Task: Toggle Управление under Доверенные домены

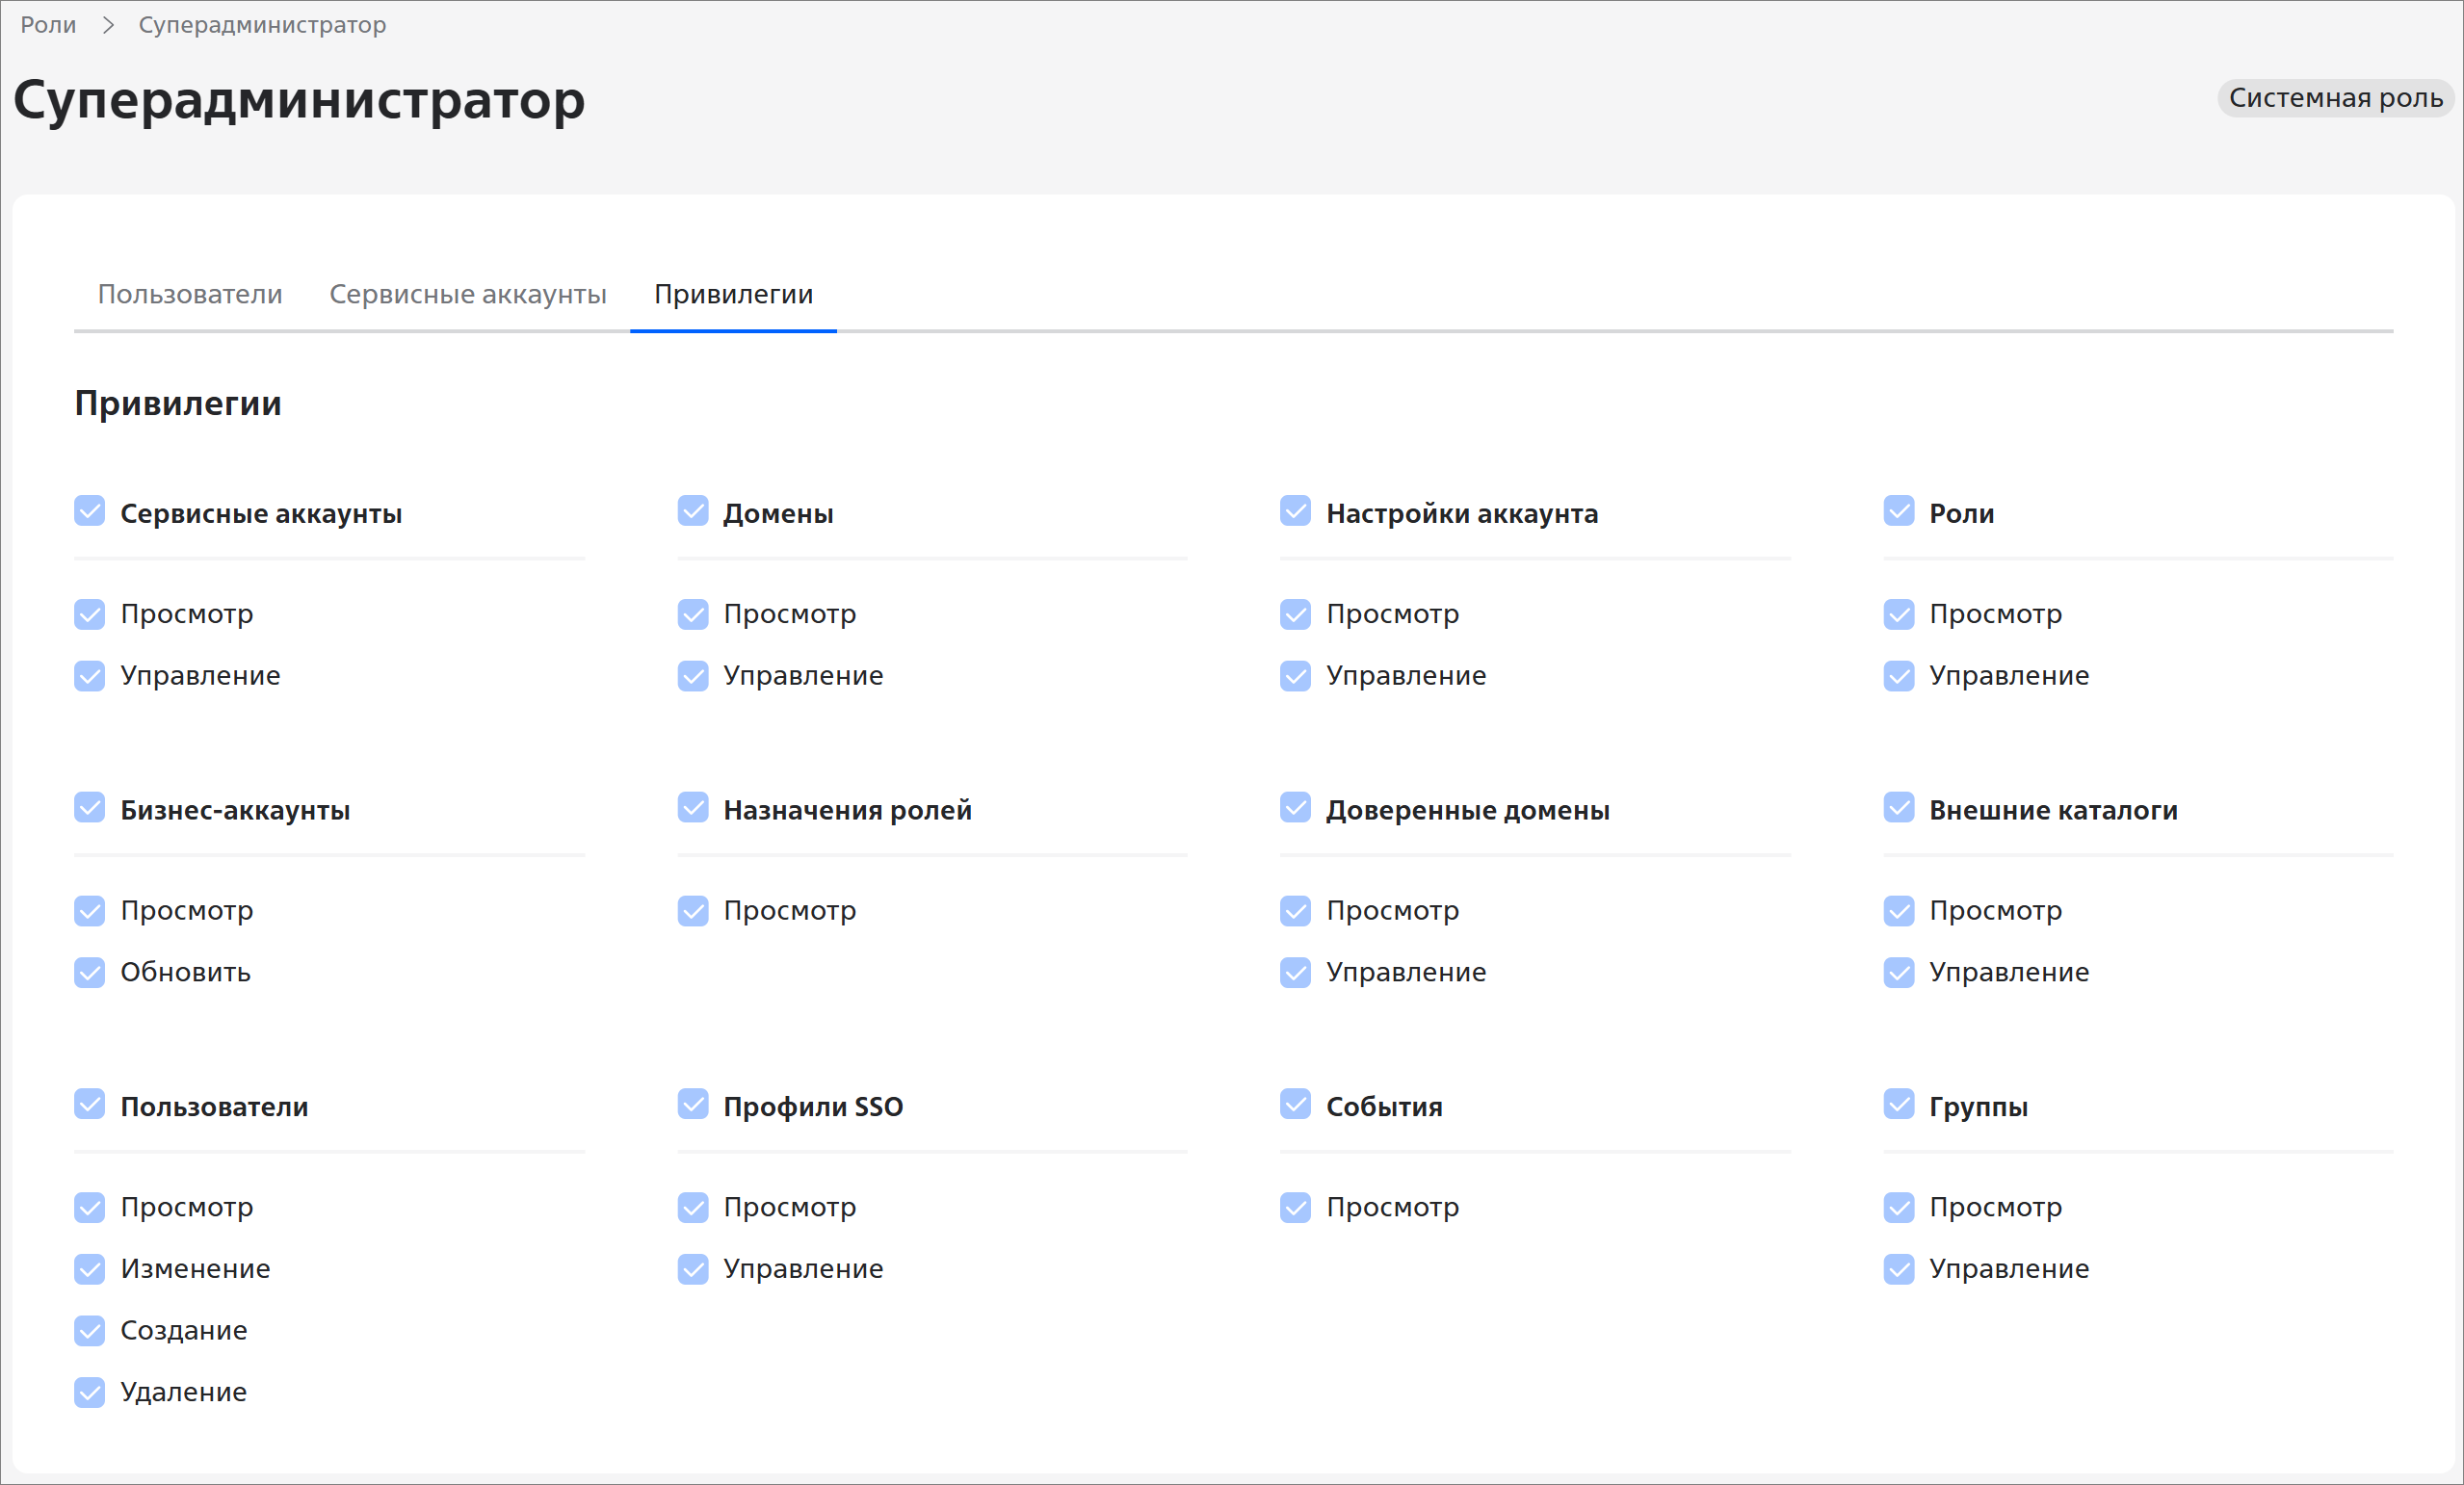Action: [1295, 972]
